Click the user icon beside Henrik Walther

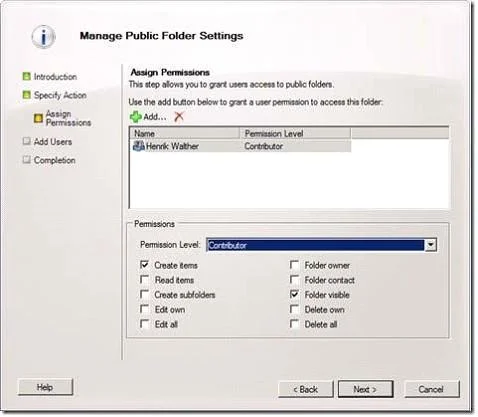[x=138, y=146]
